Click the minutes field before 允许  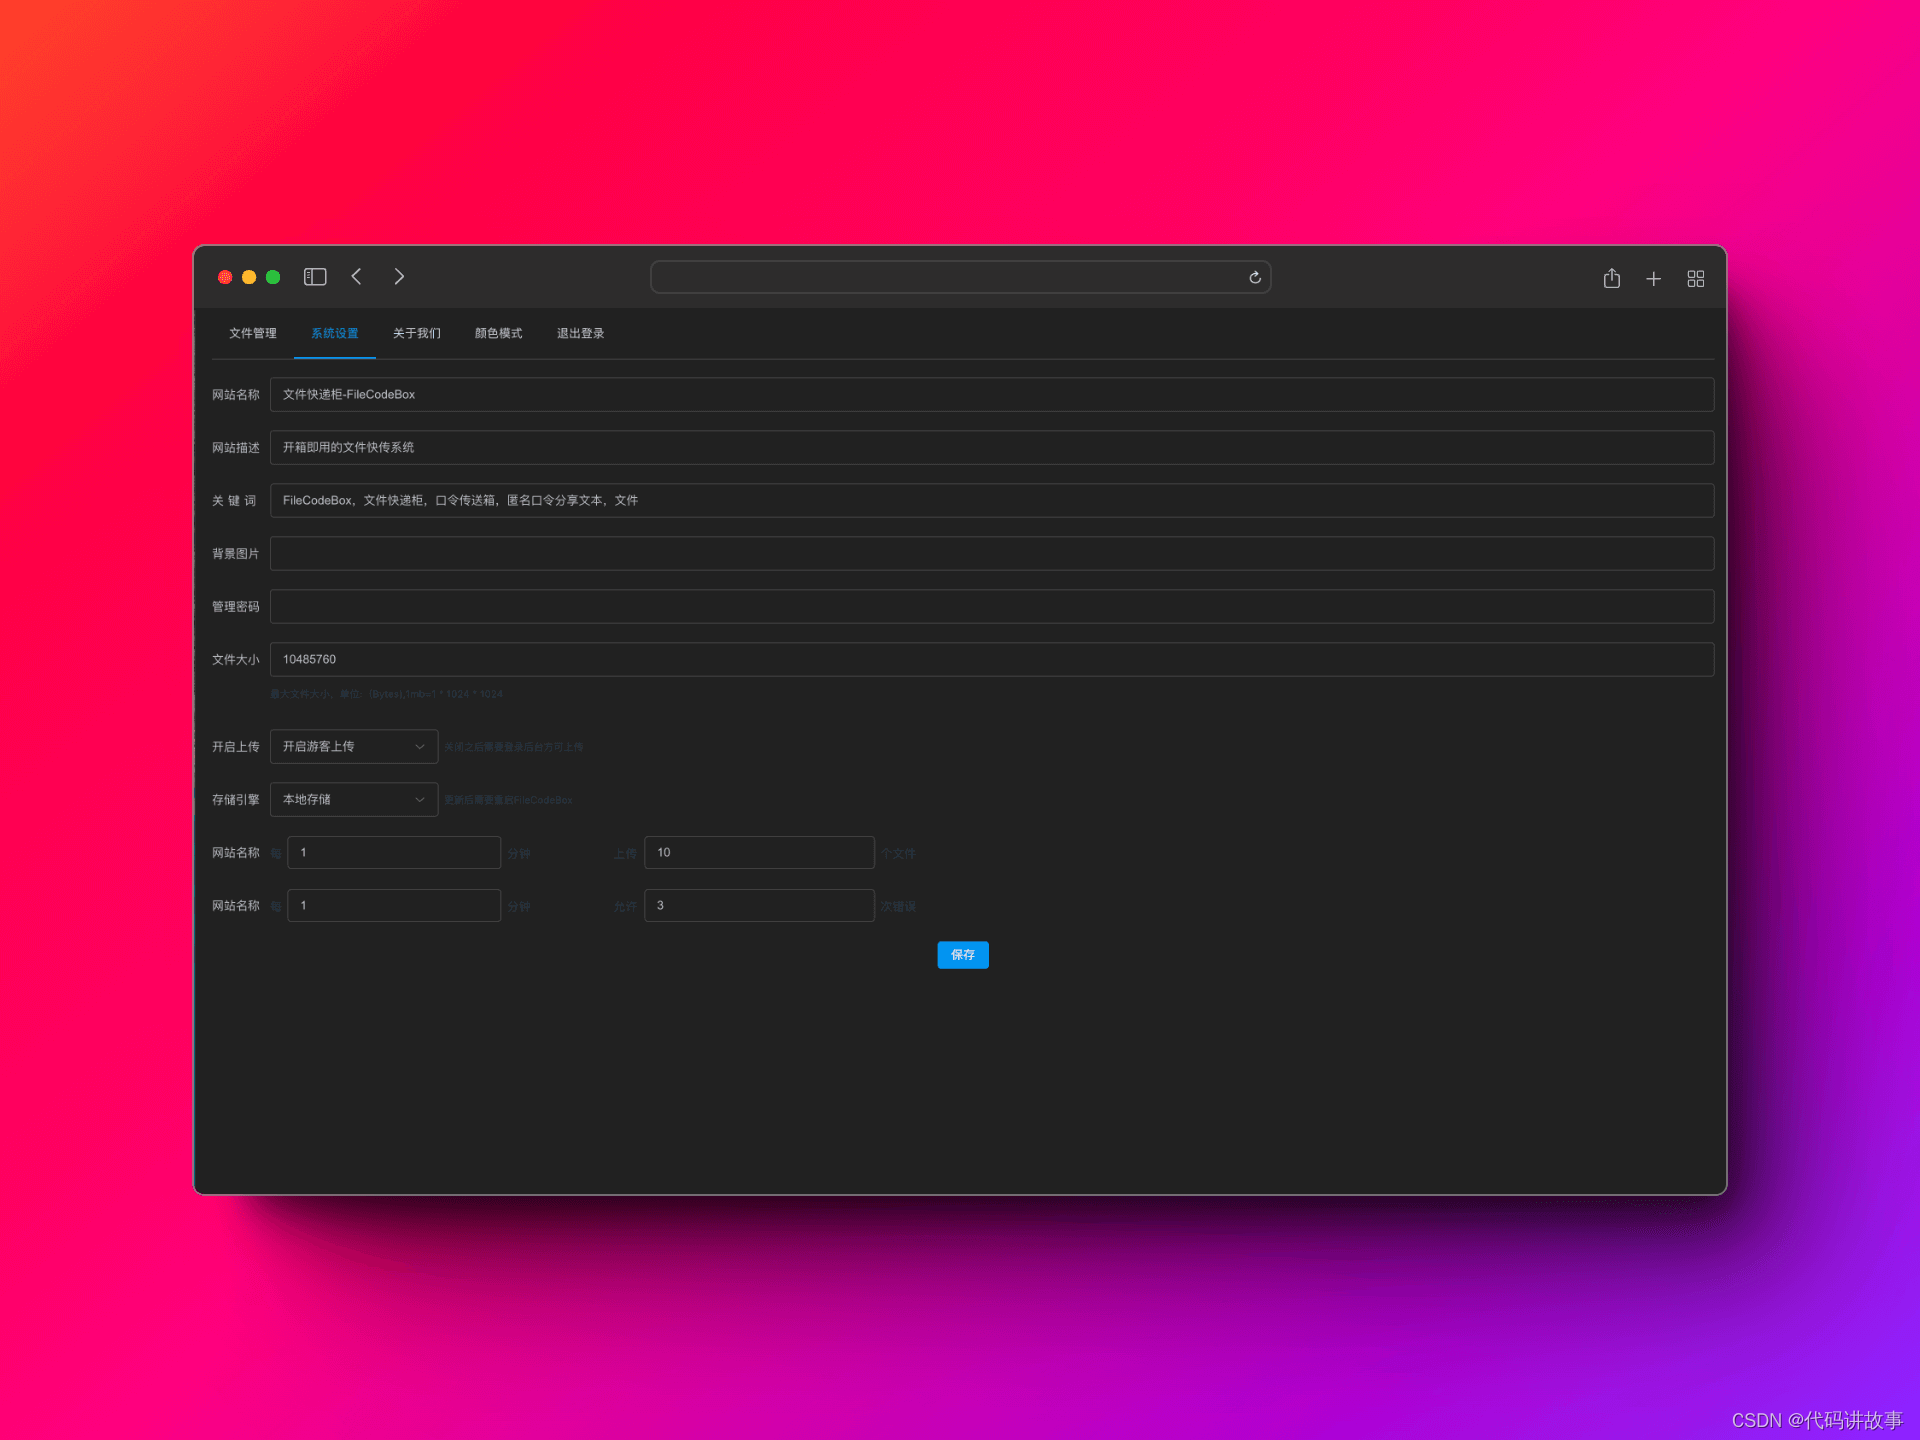(394, 905)
